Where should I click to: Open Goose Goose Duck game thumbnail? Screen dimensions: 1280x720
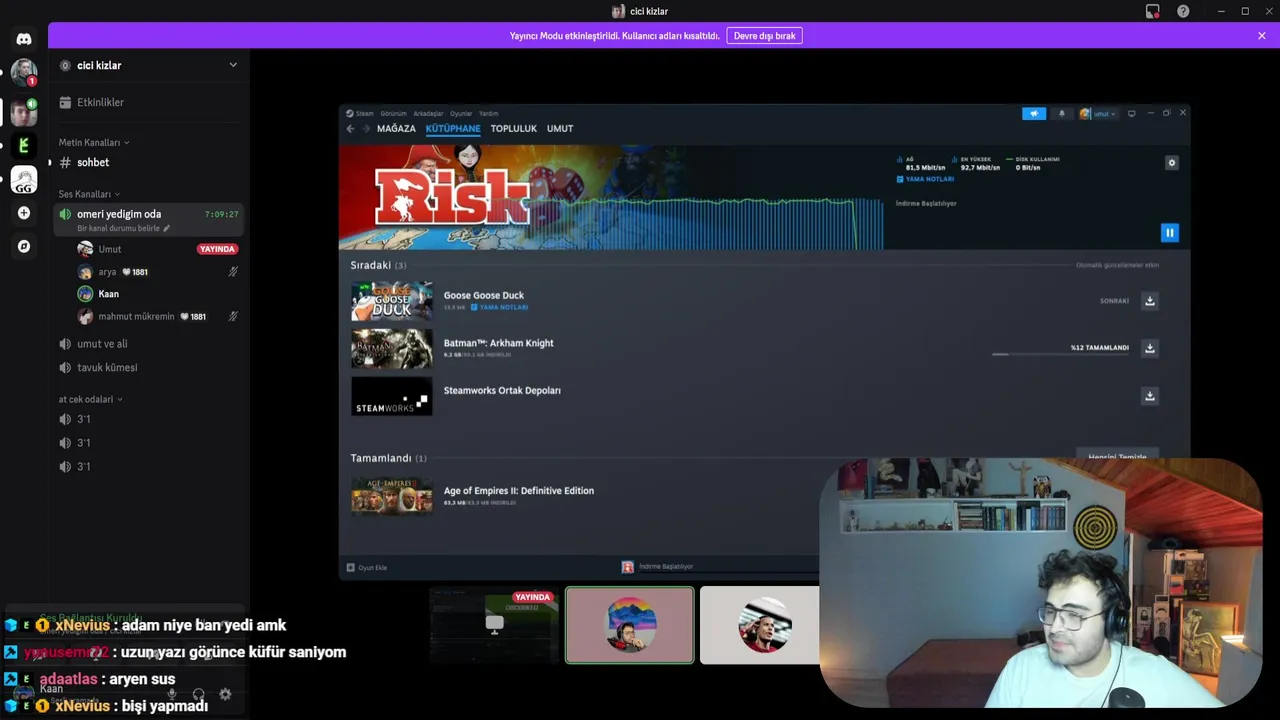pos(392,300)
